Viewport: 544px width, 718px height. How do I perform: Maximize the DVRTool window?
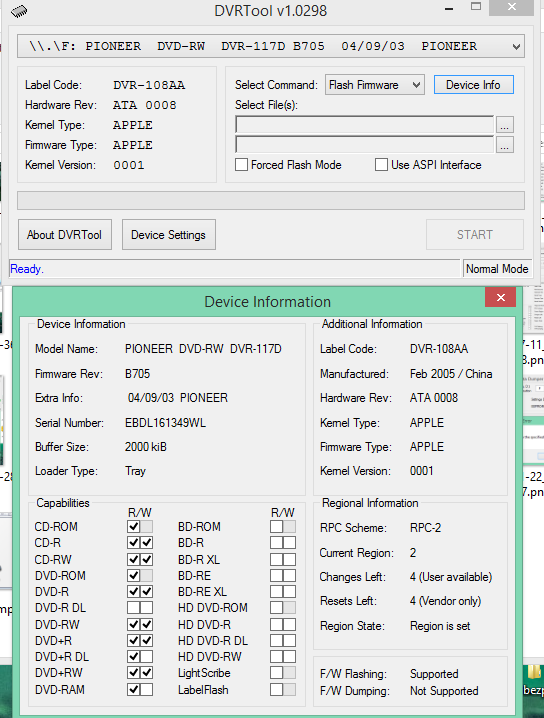pyautogui.click(x=476, y=7)
